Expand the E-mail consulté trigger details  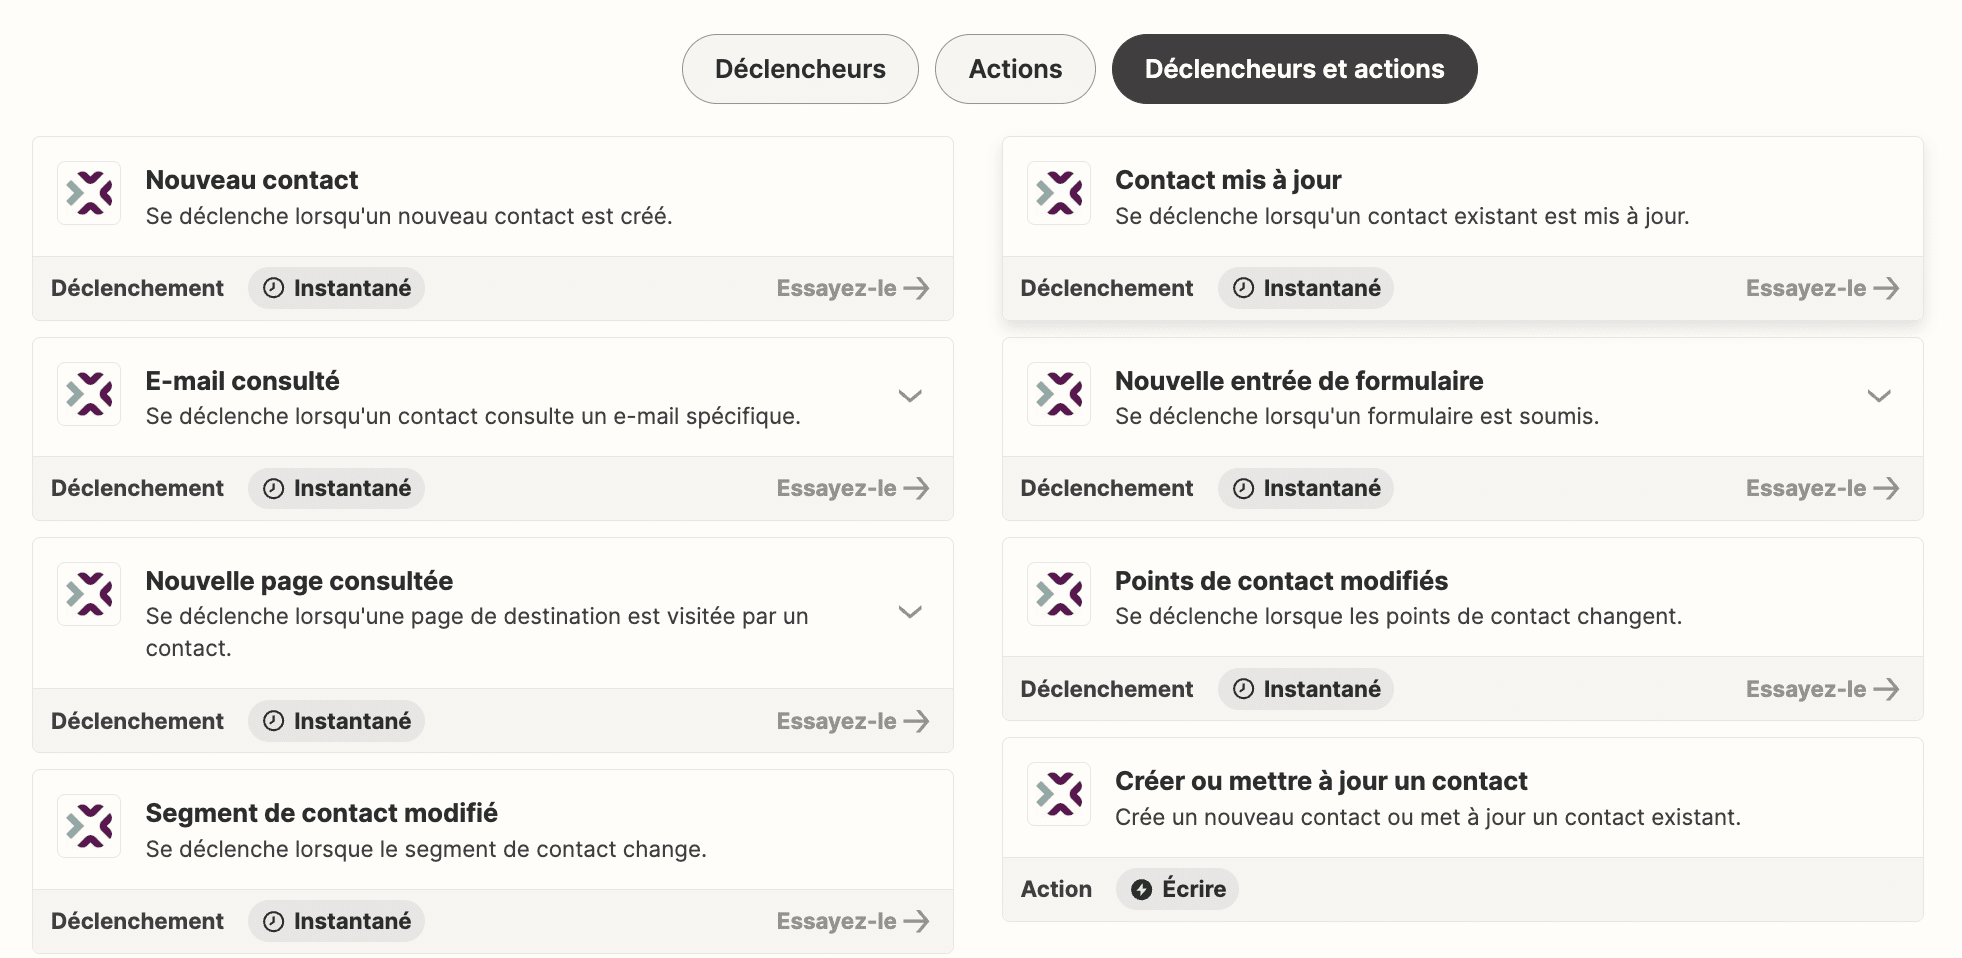click(x=910, y=396)
